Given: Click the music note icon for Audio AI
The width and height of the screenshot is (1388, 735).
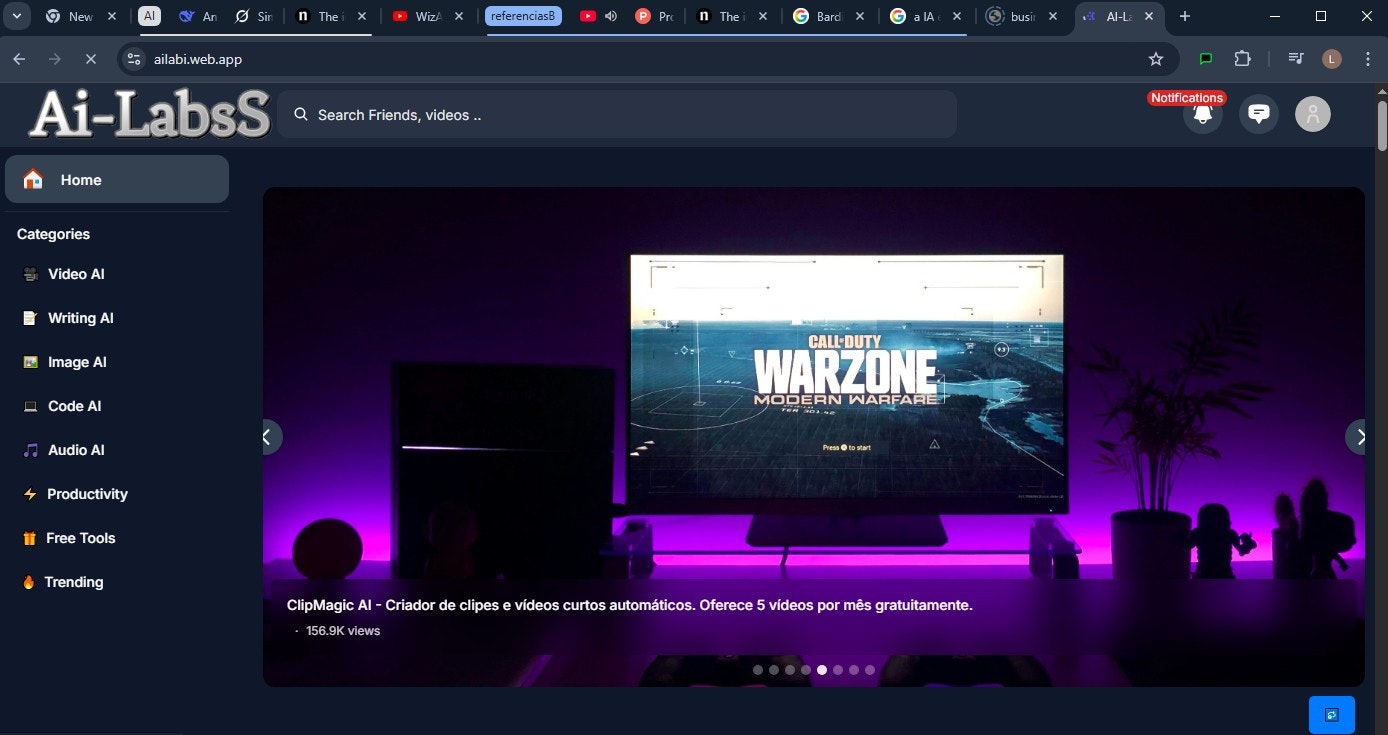Looking at the screenshot, I should click(30, 450).
